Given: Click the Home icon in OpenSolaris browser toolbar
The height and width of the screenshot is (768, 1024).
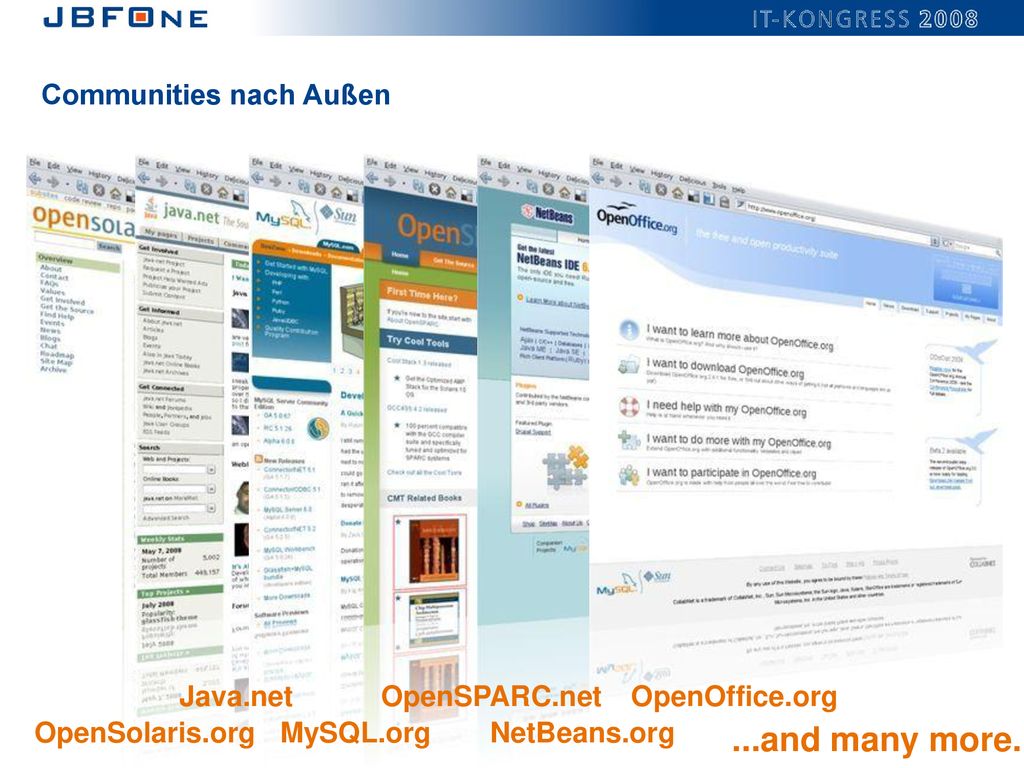Looking at the screenshot, I should [x=115, y=193].
